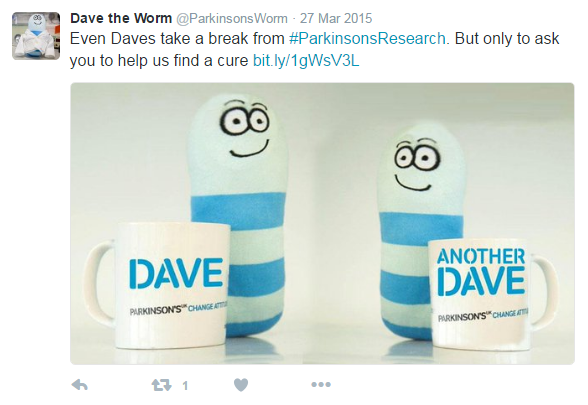Click the reply arrow icon
Viewport: 588px width, 405px height.
tap(80, 385)
